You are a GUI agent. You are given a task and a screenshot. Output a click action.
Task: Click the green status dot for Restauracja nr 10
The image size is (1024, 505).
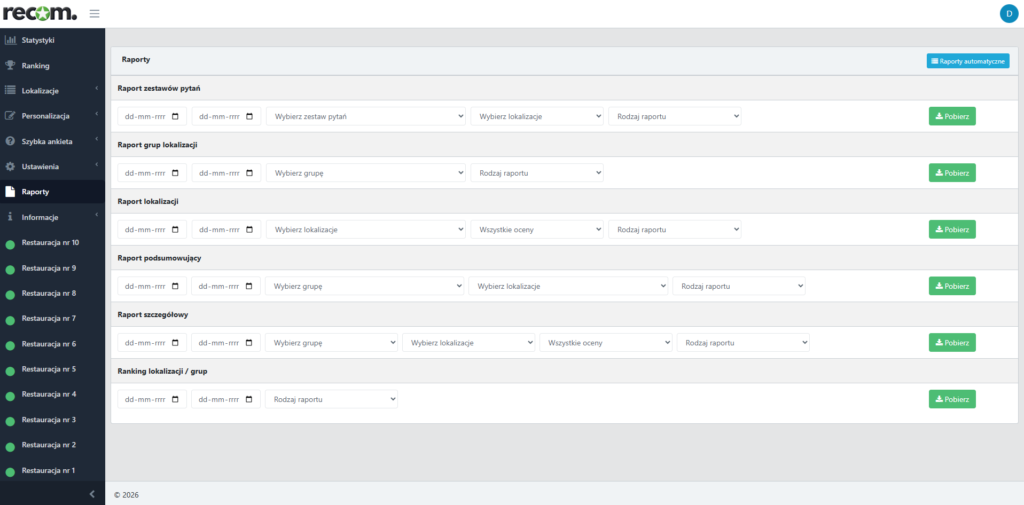point(11,244)
